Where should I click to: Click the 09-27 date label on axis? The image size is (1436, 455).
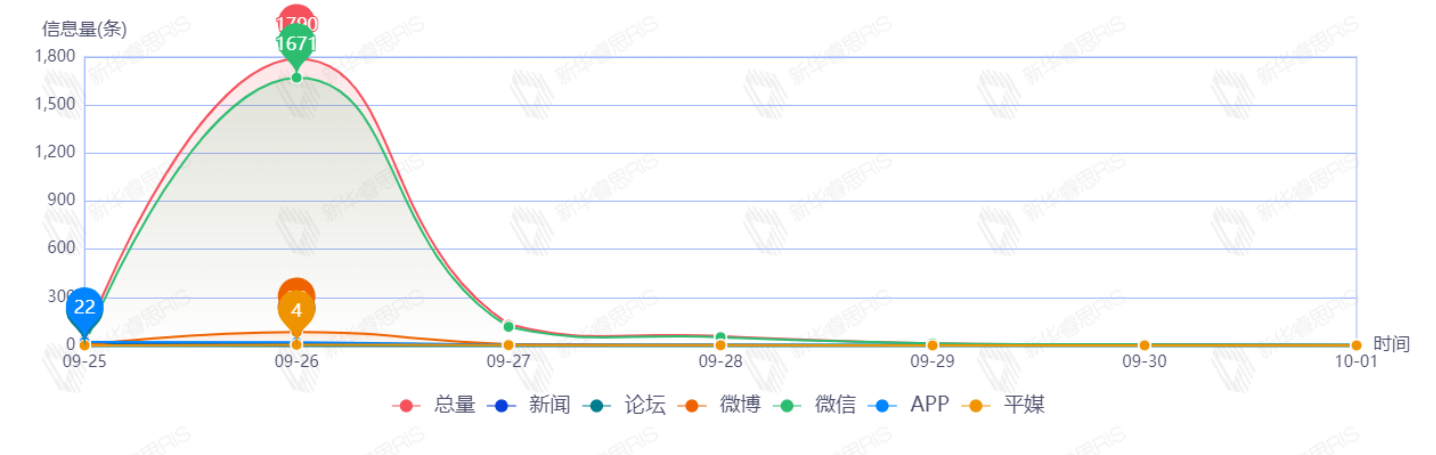point(508,362)
